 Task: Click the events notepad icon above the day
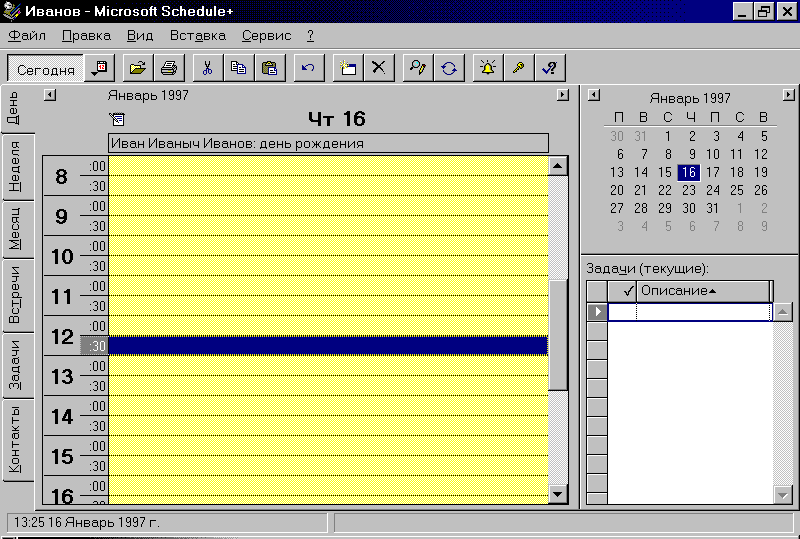click(x=117, y=119)
